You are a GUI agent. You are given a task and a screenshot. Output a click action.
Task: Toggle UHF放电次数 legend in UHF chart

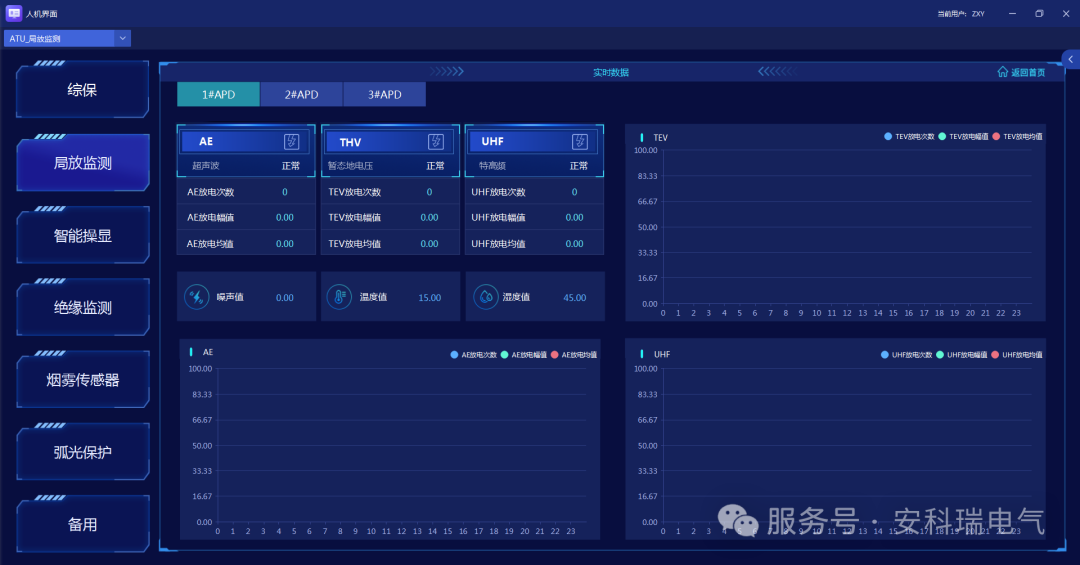point(906,355)
